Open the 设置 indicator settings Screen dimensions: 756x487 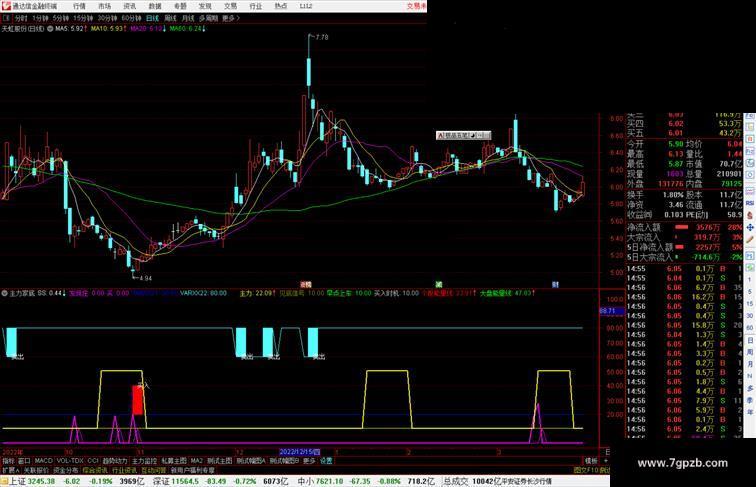(x=326, y=461)
